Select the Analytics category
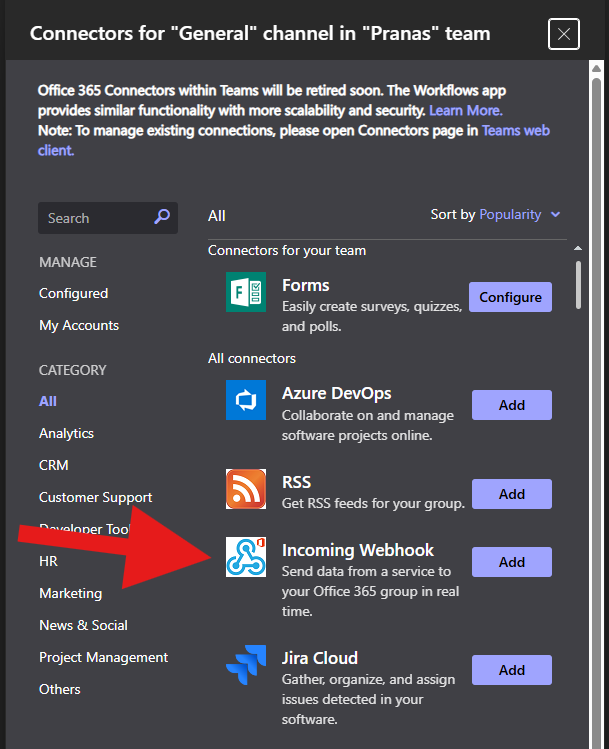Image resolution: width=609 pixels, height=749 pixels. (66, 433)
